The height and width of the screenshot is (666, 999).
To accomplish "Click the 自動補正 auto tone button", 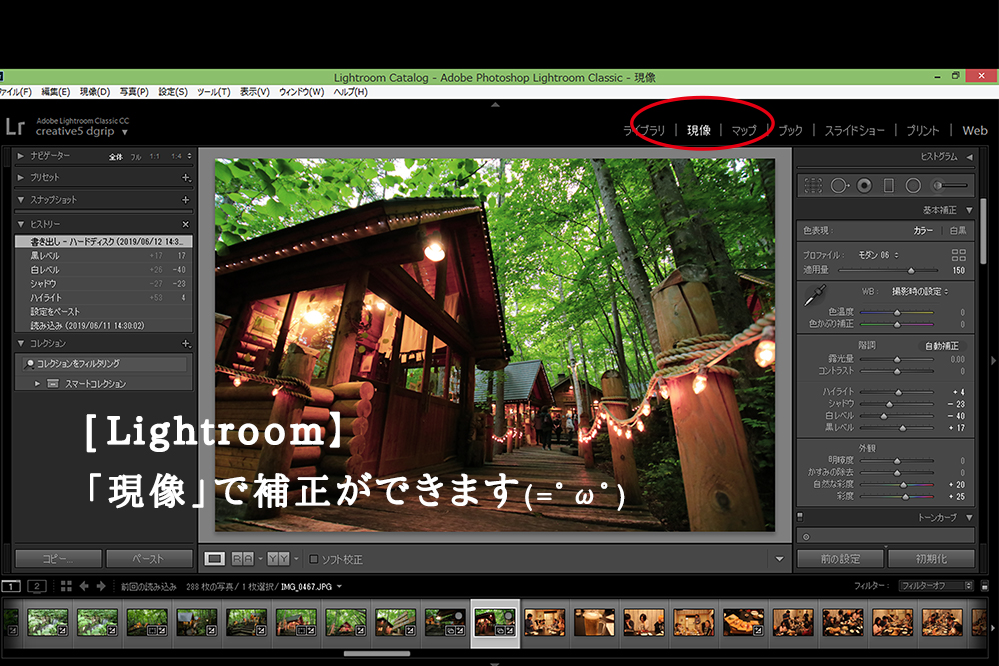I will point(942,346).
